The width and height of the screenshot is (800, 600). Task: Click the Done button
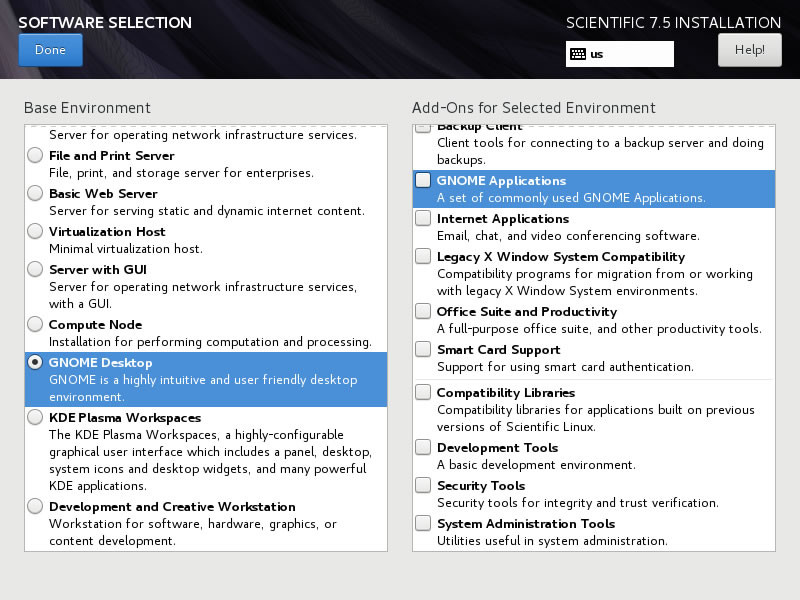[51, 50]
